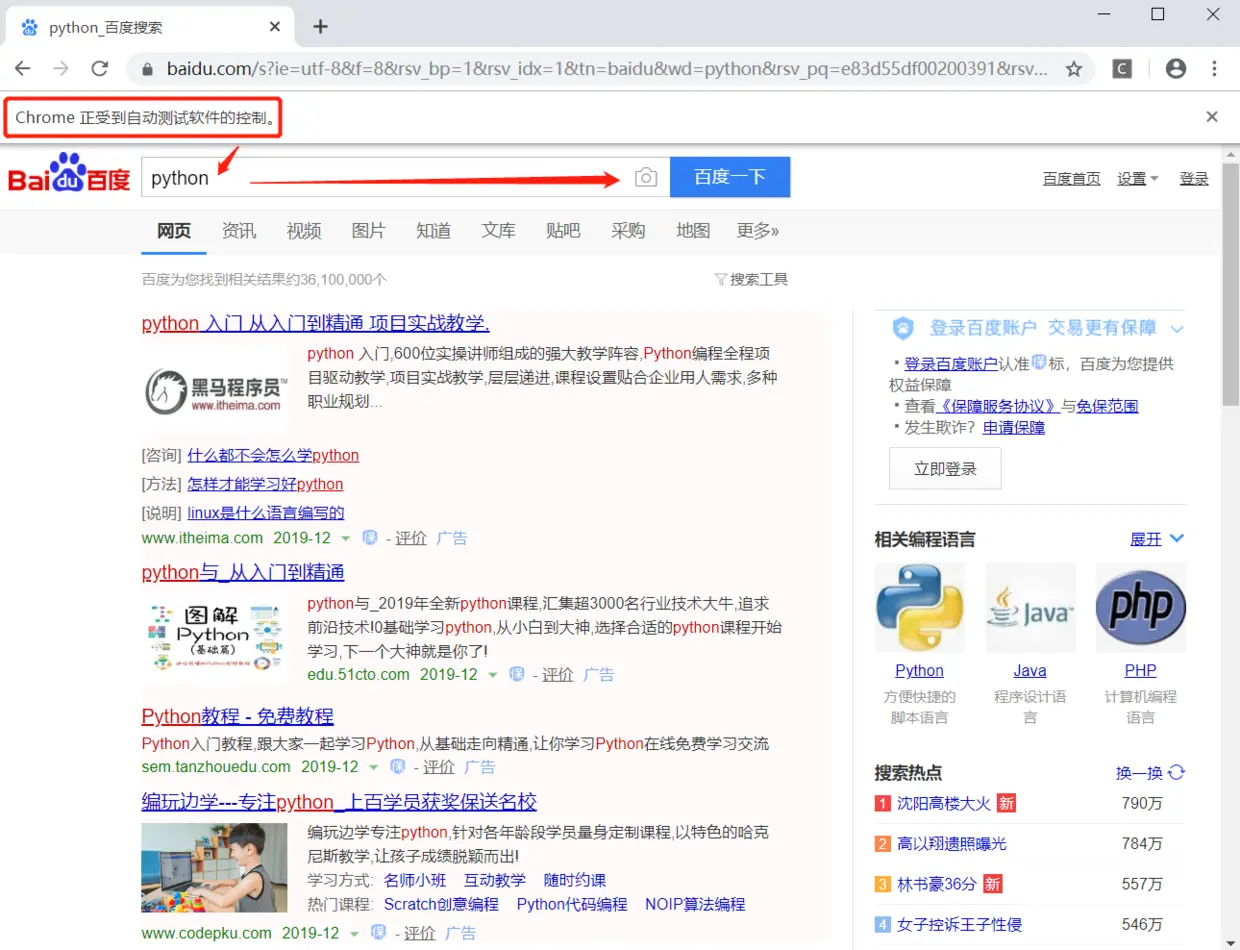Open Chrome three-dot menu
This screenshot has height=950, width=1240.
[1215, 69]
